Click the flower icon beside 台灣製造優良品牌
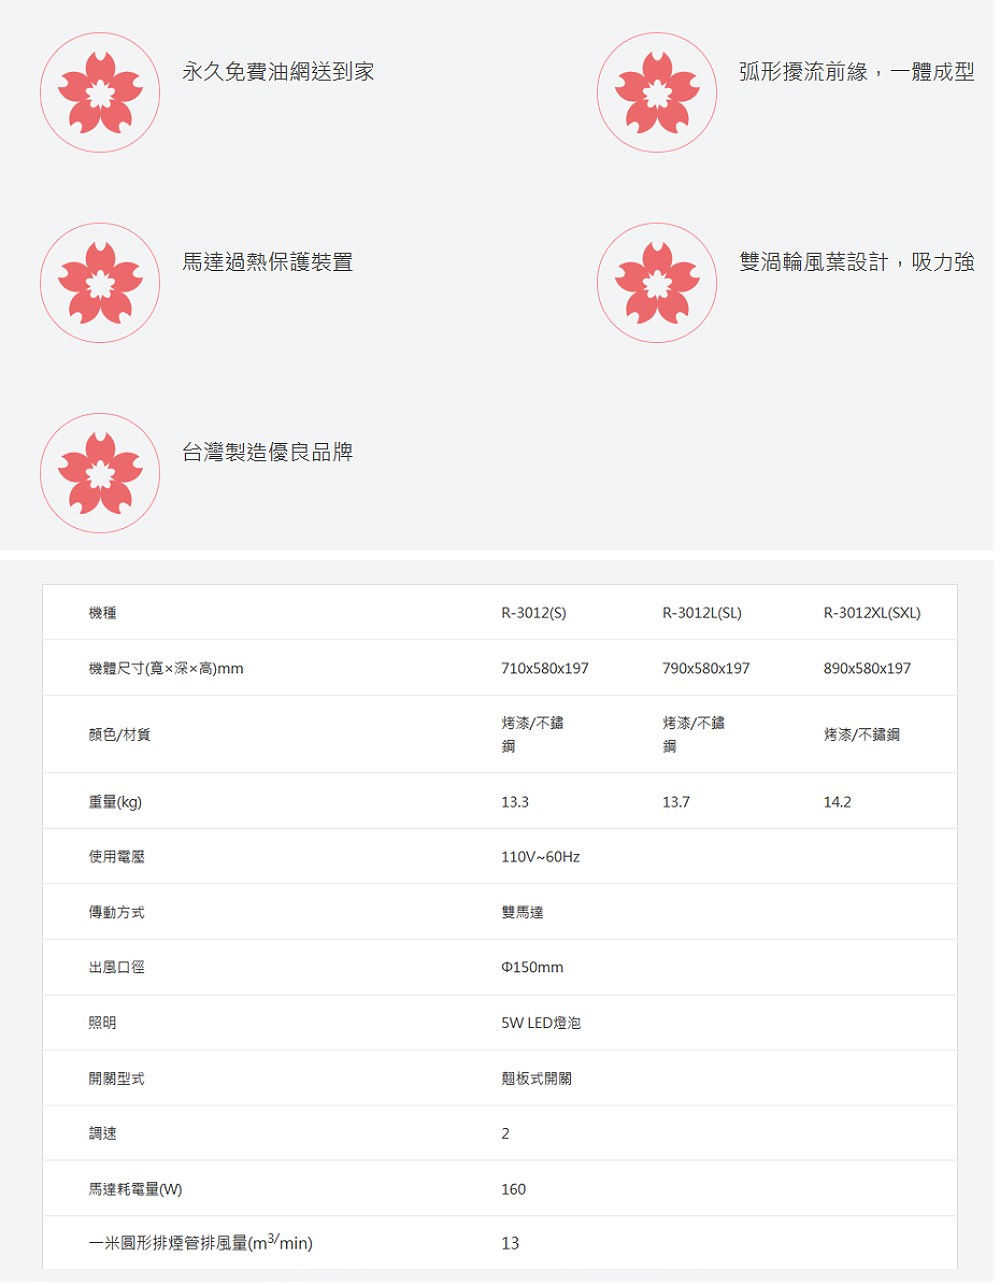Screen dimensions: 1000x1285 click(x=100, y=472)
